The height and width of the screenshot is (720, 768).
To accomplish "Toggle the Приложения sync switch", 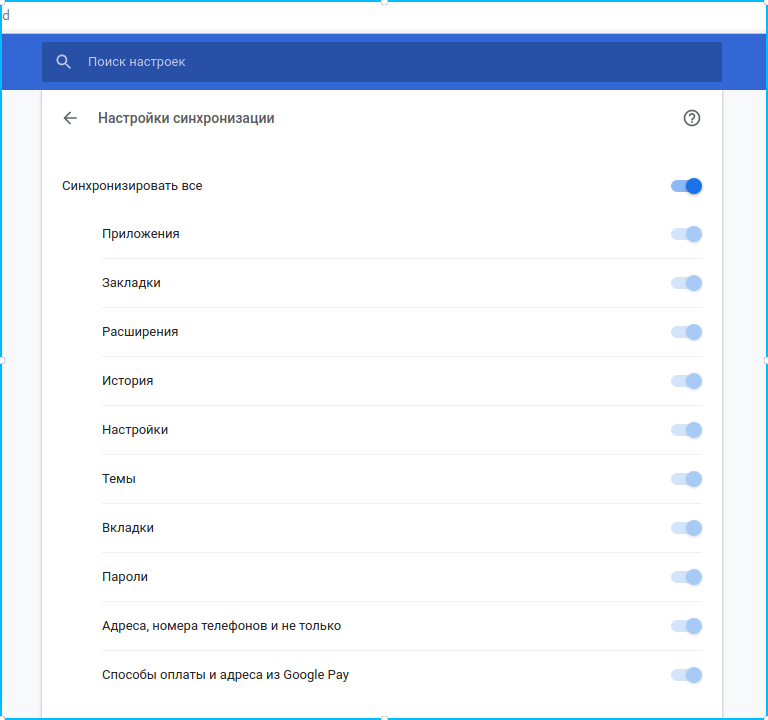I will click(686, 234).
